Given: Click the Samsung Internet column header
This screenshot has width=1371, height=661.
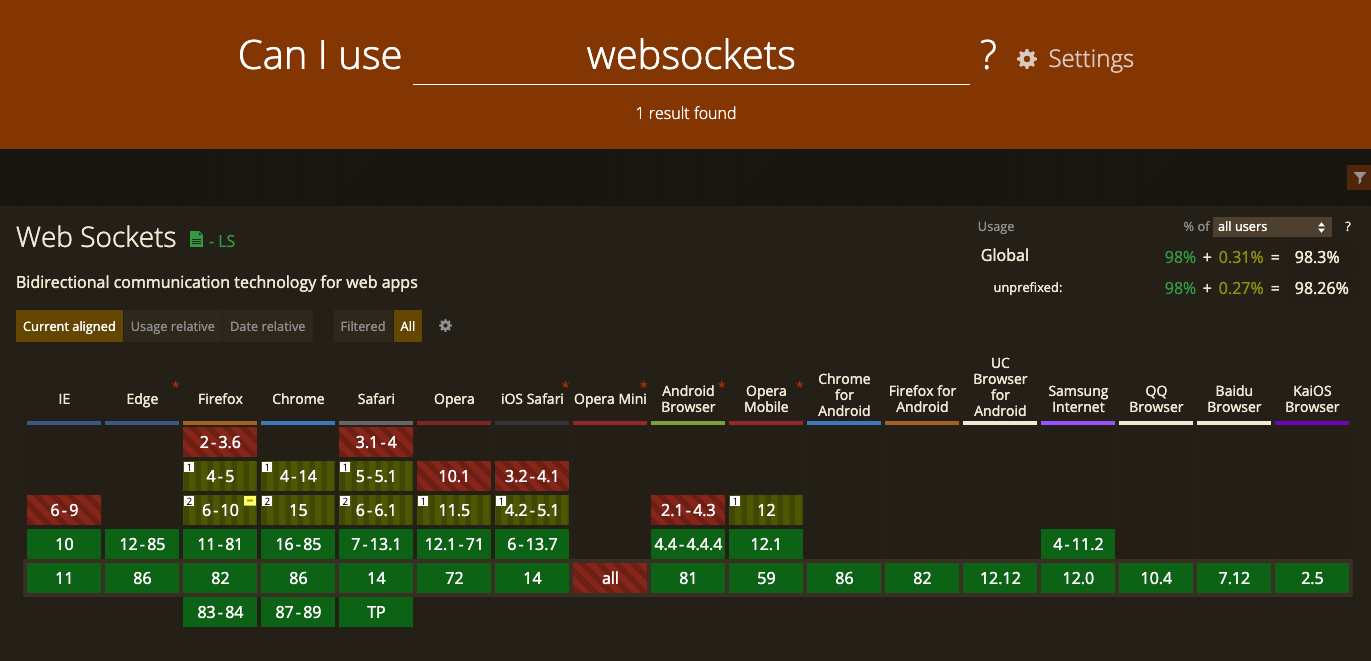Looking at the screenshot, I should (1078, 399).
